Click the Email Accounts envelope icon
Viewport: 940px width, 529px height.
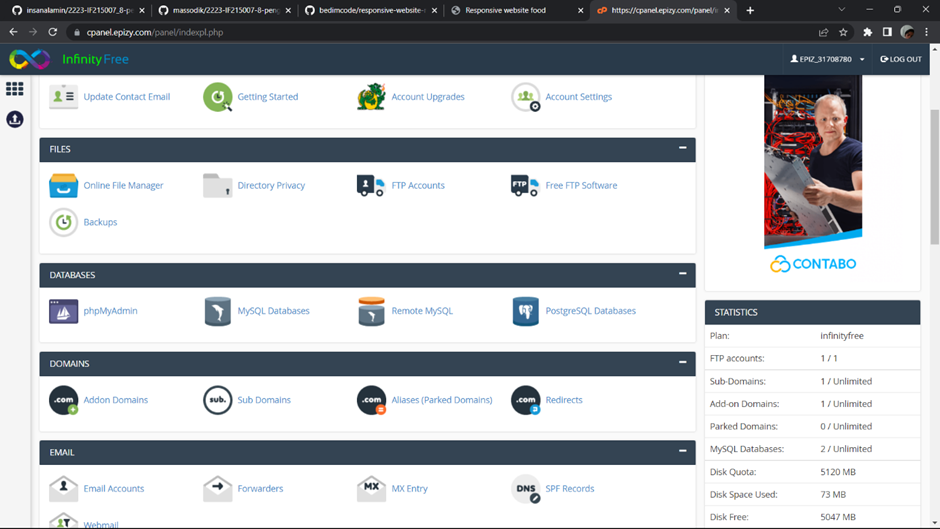tap(64, 488)
